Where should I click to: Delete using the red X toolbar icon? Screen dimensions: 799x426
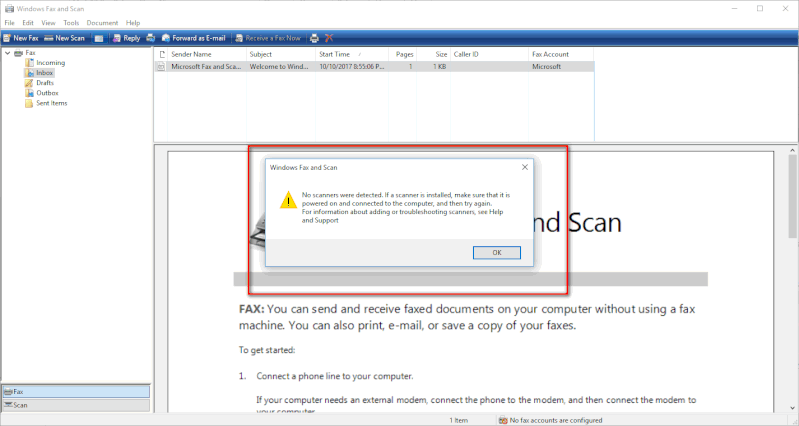pyautogui.click(x=329, y=38)
